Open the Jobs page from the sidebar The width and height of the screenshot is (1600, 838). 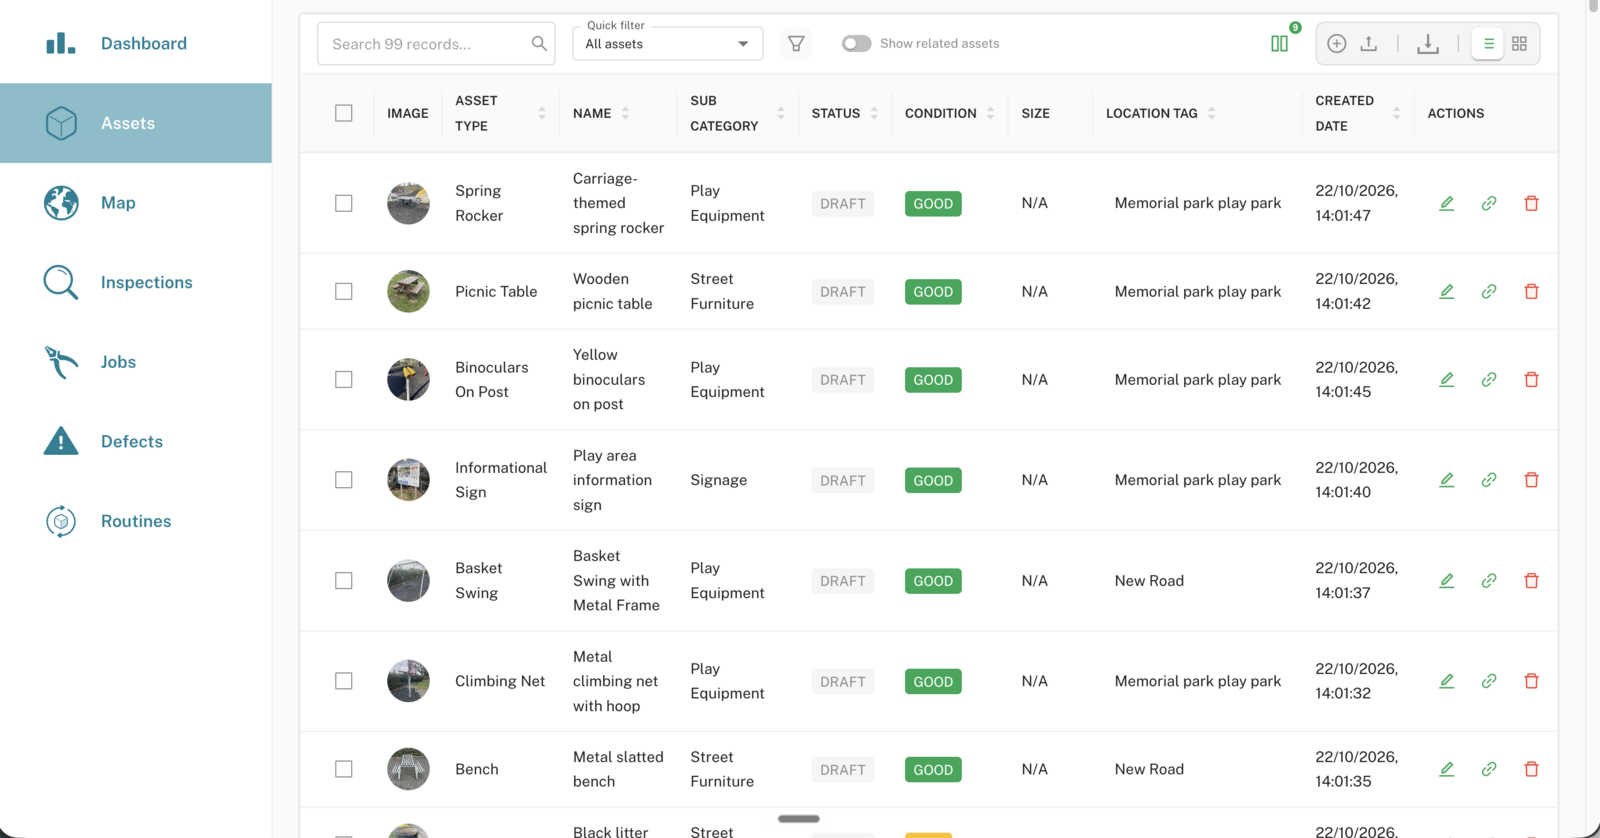[x=136, y=362]
